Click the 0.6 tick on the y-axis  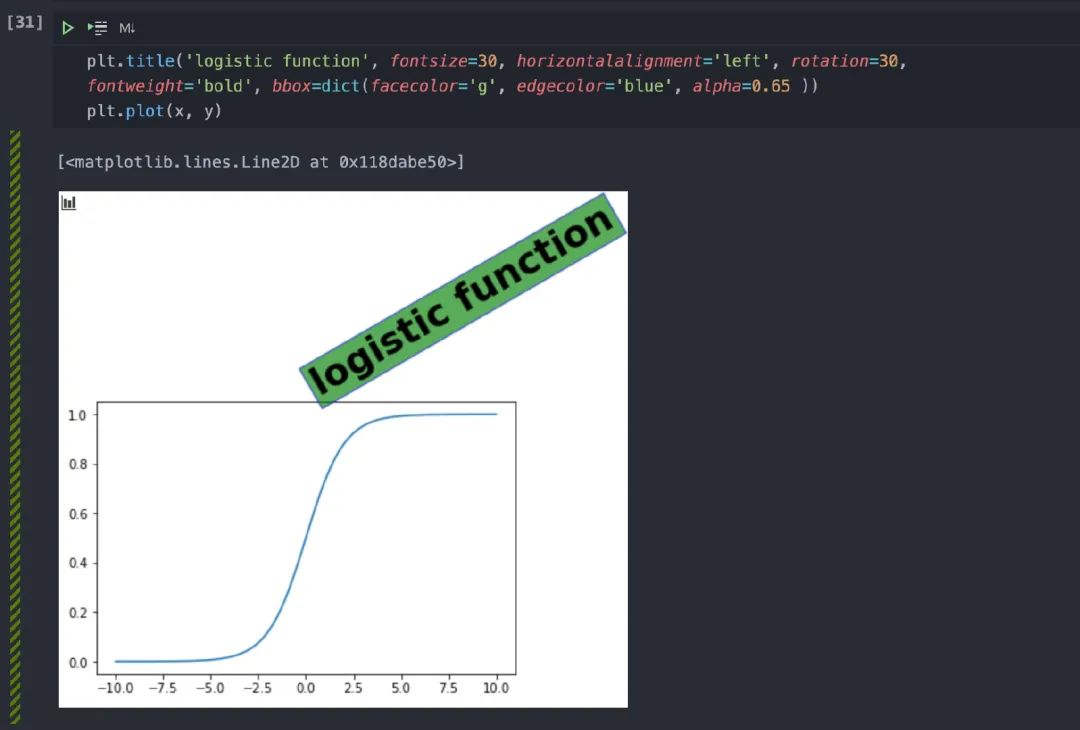click(x=77, y=514)
